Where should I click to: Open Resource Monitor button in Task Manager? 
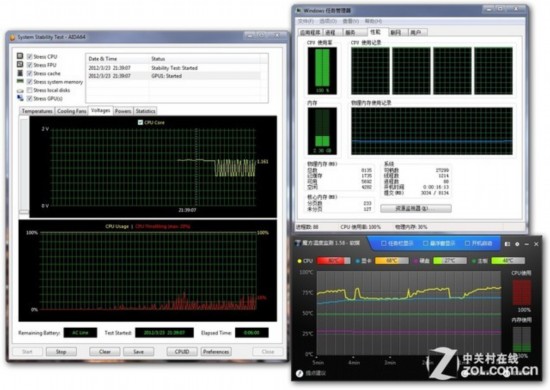click(416, 208)
